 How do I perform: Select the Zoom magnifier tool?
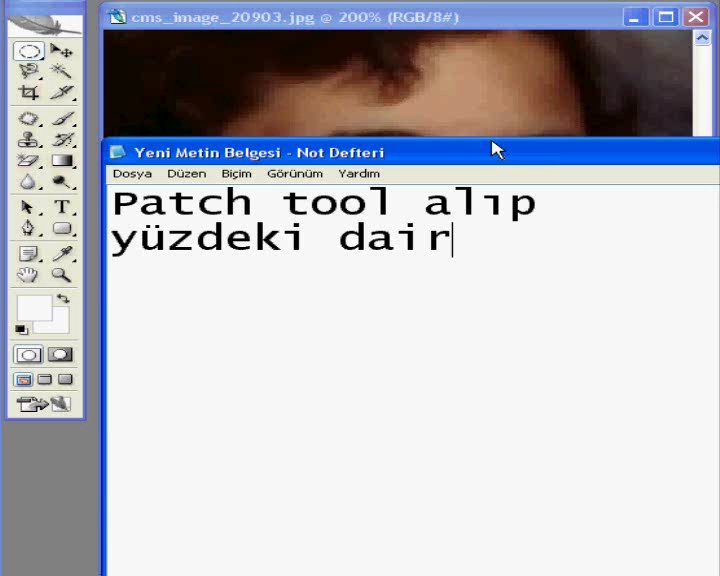[62, 275]
